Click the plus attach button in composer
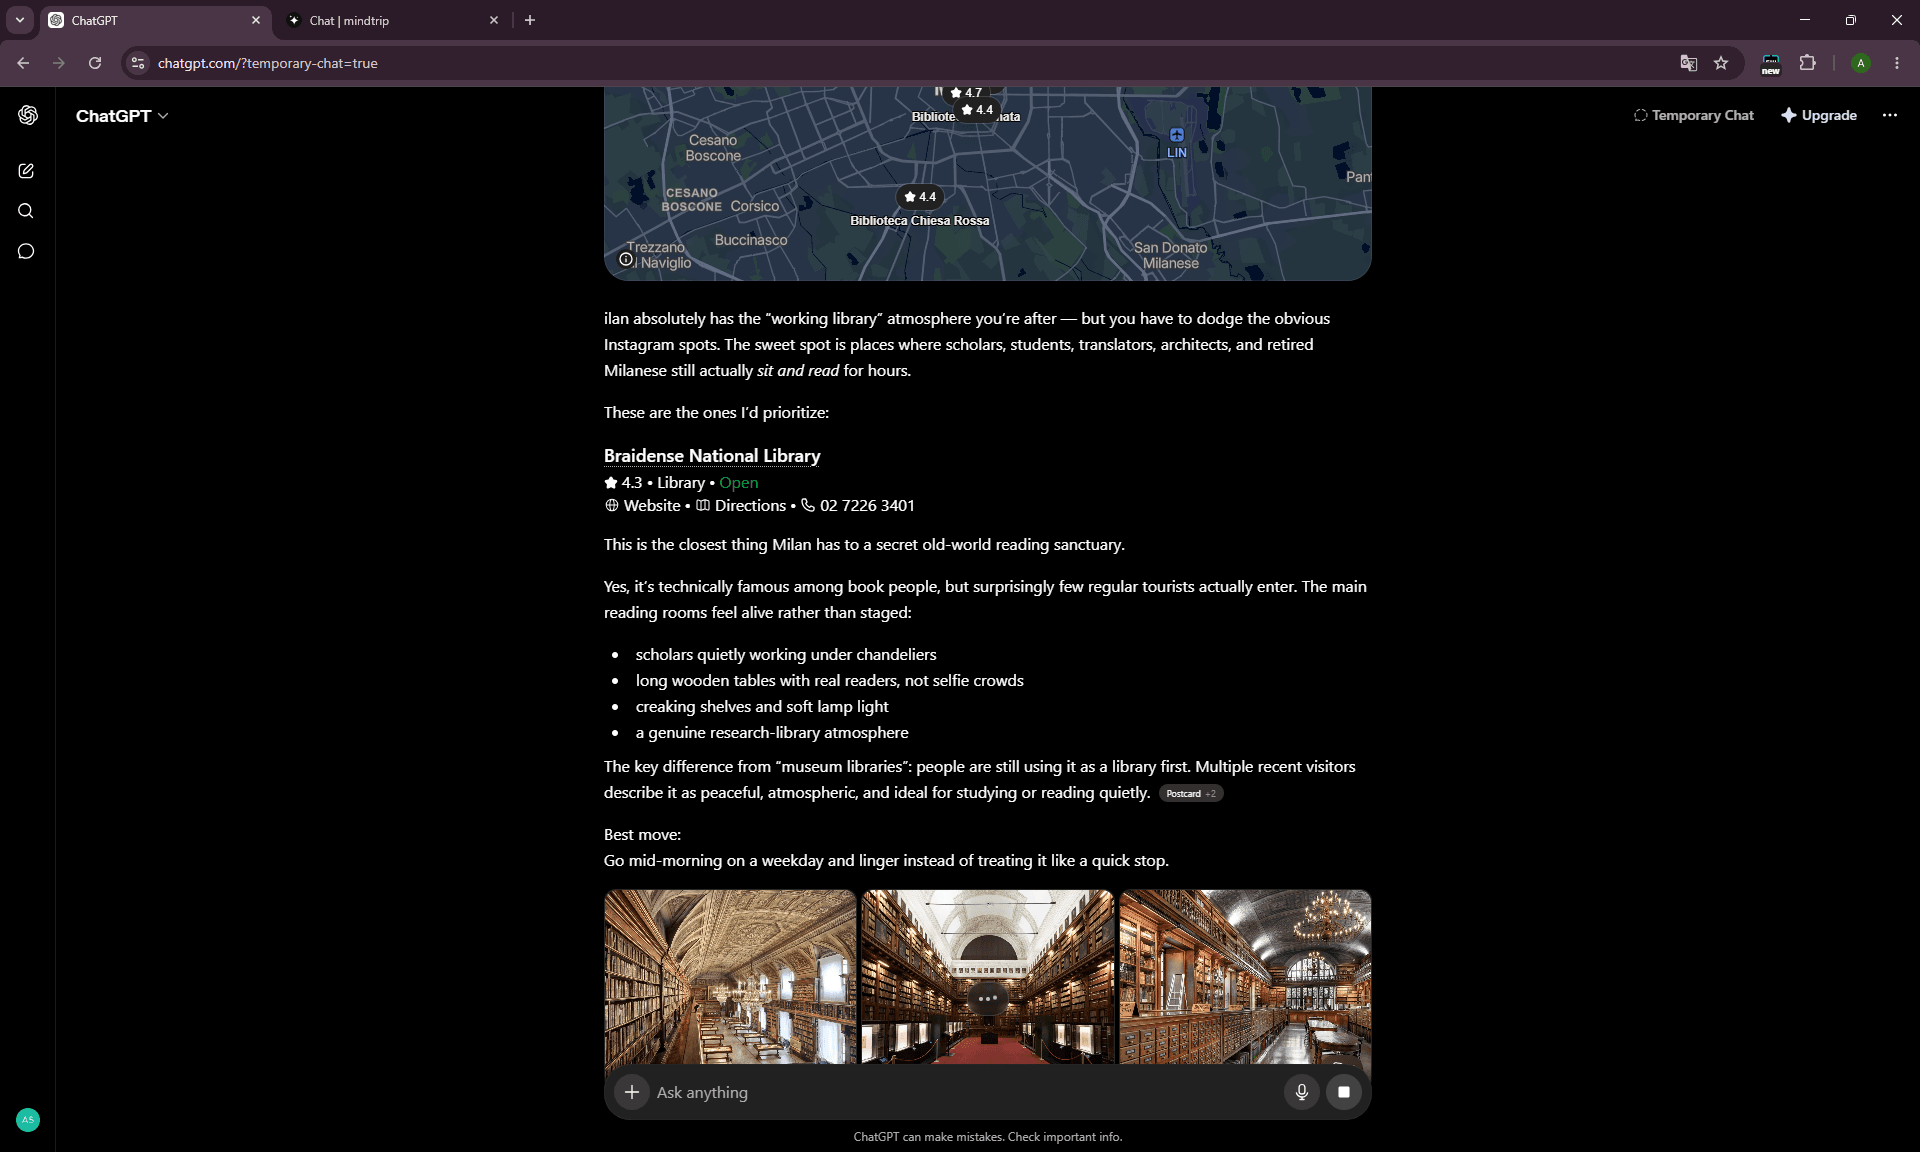The width and height of the screenshot is (1920, 1152). [631, 1092]
